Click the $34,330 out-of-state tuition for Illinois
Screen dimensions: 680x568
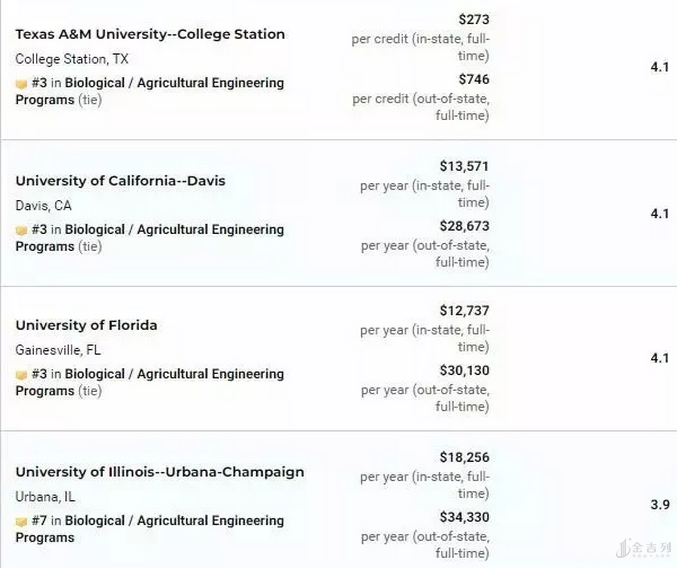pyautogui.click(x=464, y=517)
